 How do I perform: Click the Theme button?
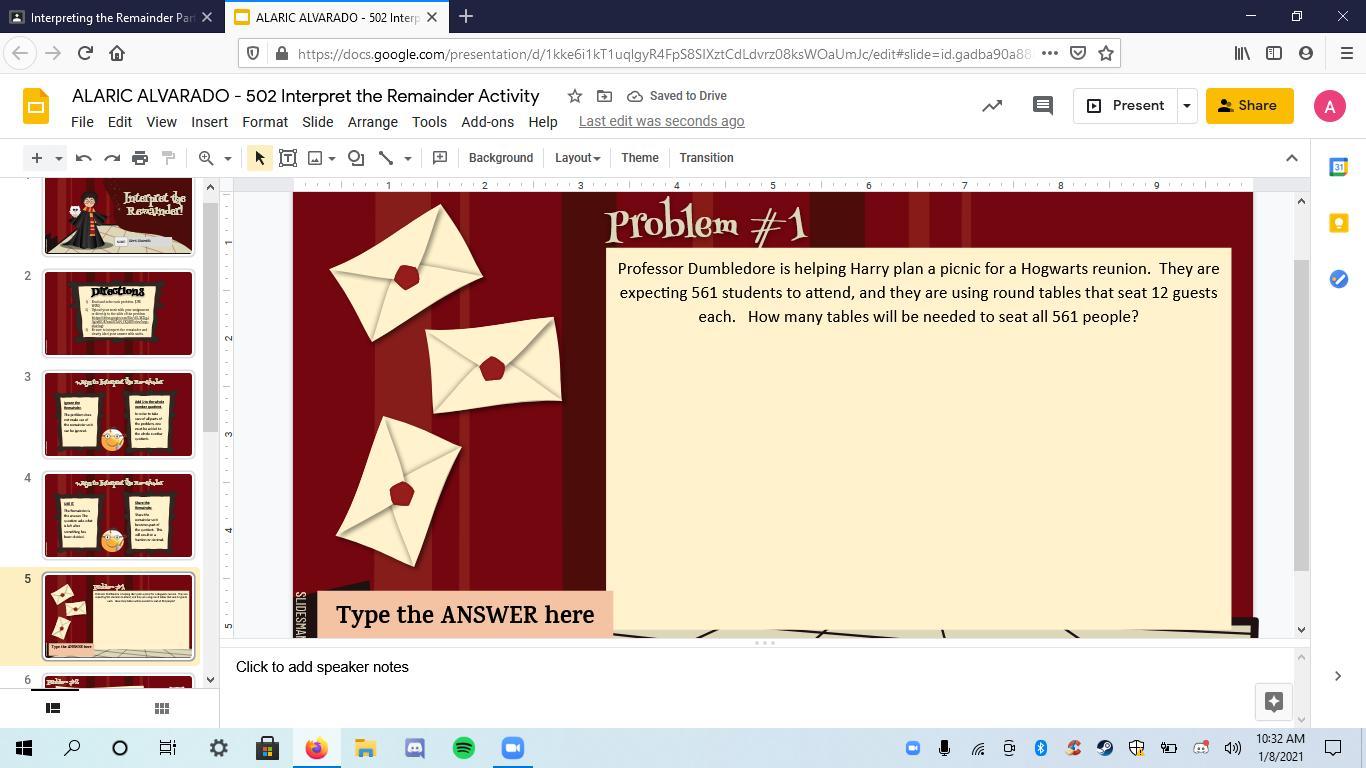point(640,158)
